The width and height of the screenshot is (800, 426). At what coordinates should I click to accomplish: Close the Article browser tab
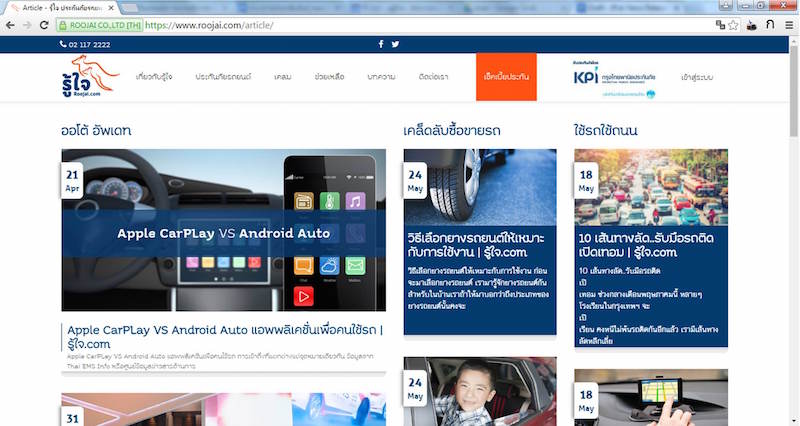tap(111, 8)
